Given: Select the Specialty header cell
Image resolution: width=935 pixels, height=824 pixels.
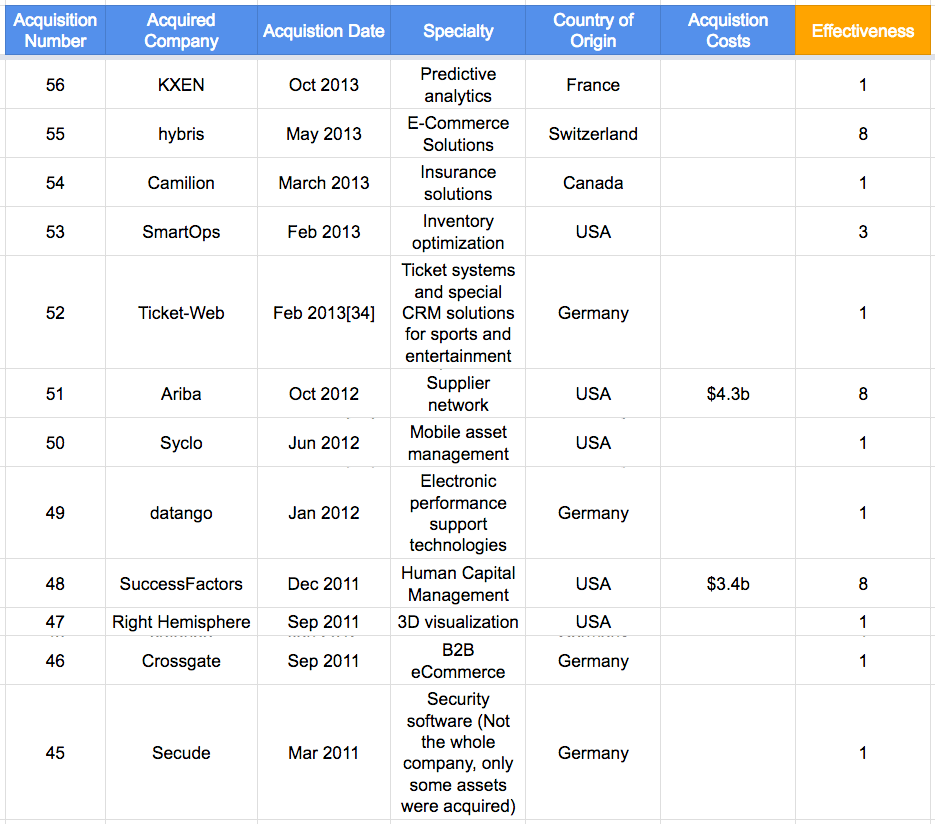Looking at the screenshot, I should (458, 30).
